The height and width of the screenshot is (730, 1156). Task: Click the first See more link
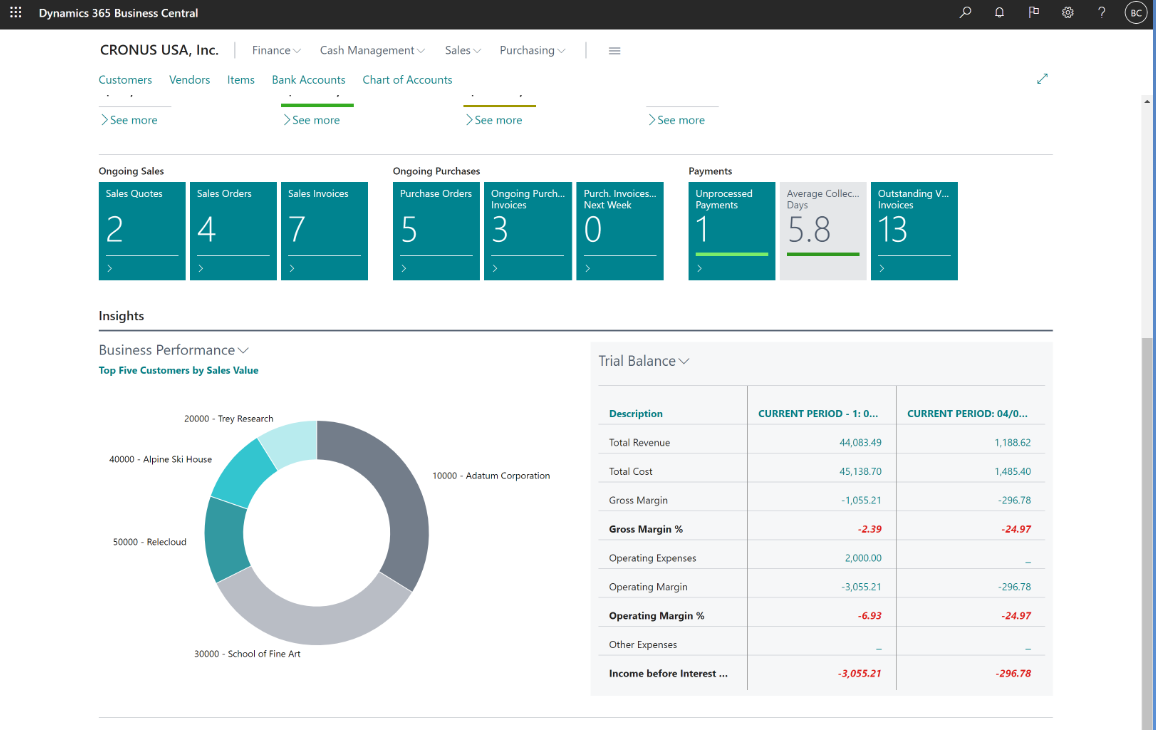[129, 120]
